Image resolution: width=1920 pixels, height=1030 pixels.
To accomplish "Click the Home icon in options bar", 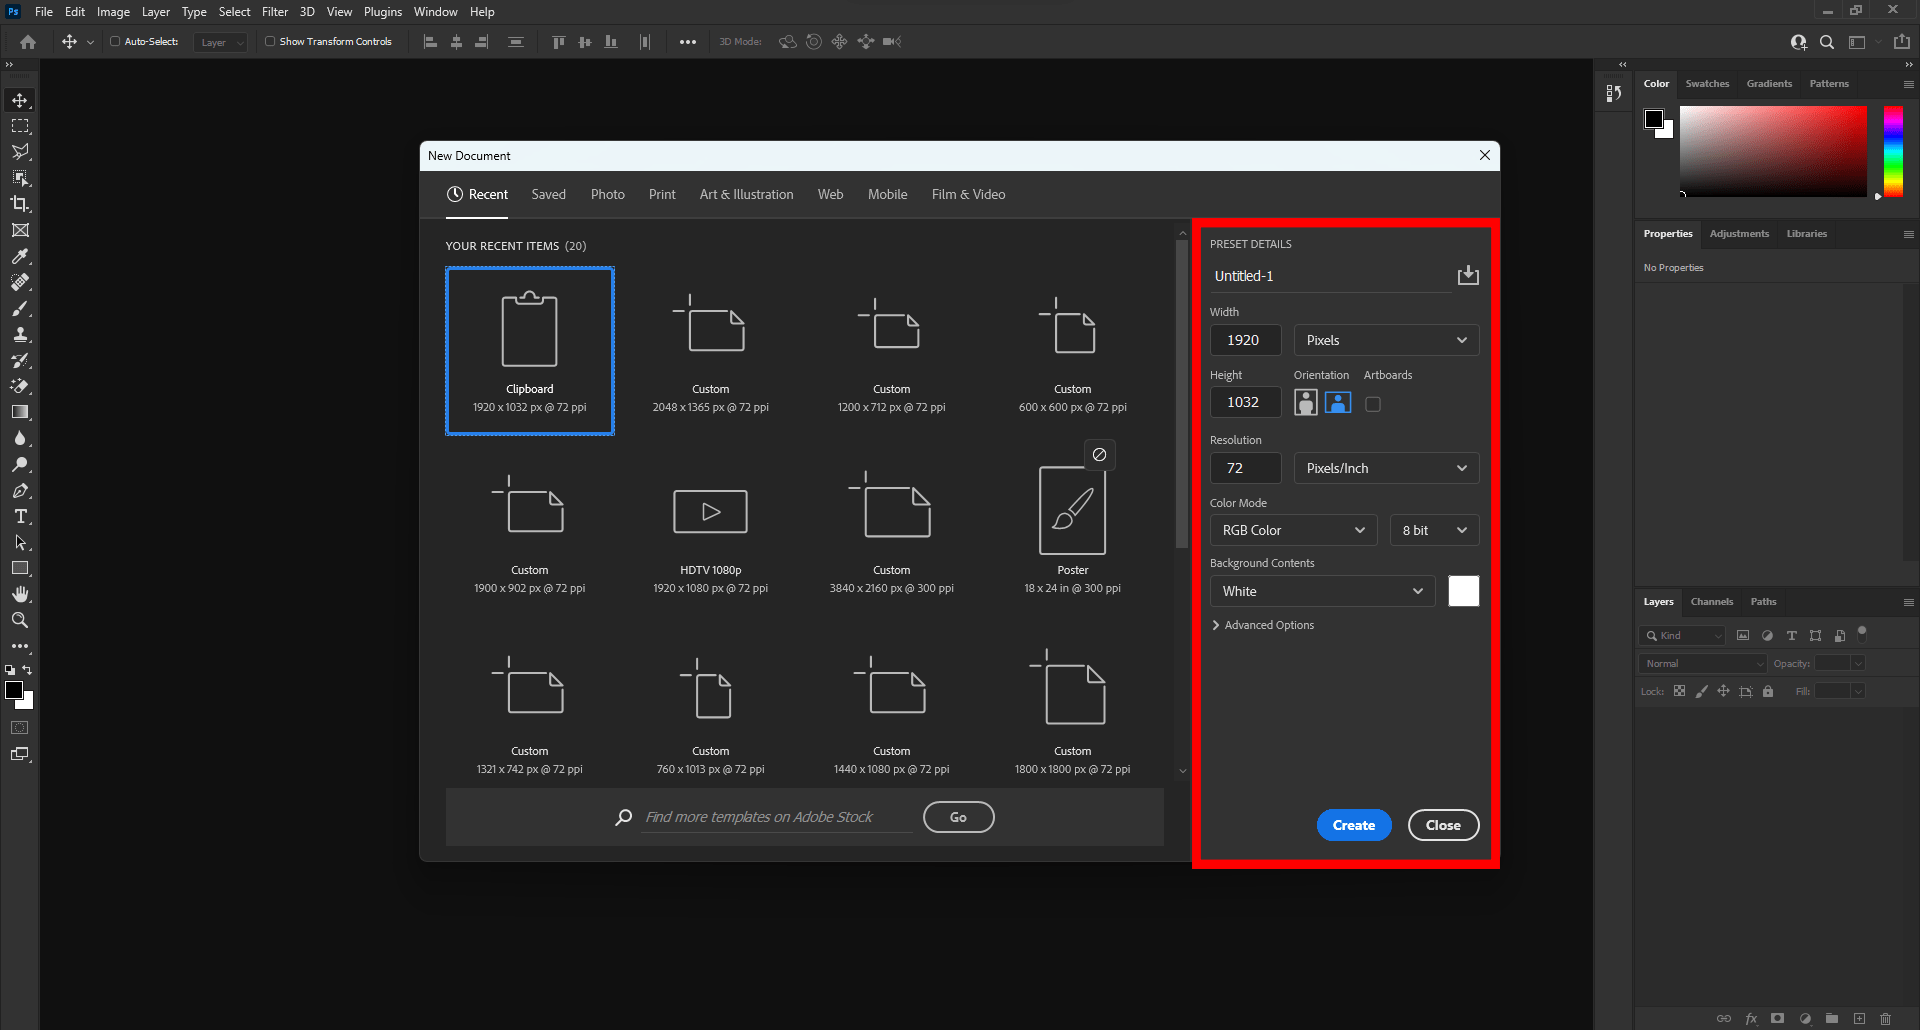I will click(x=28, y=42).
